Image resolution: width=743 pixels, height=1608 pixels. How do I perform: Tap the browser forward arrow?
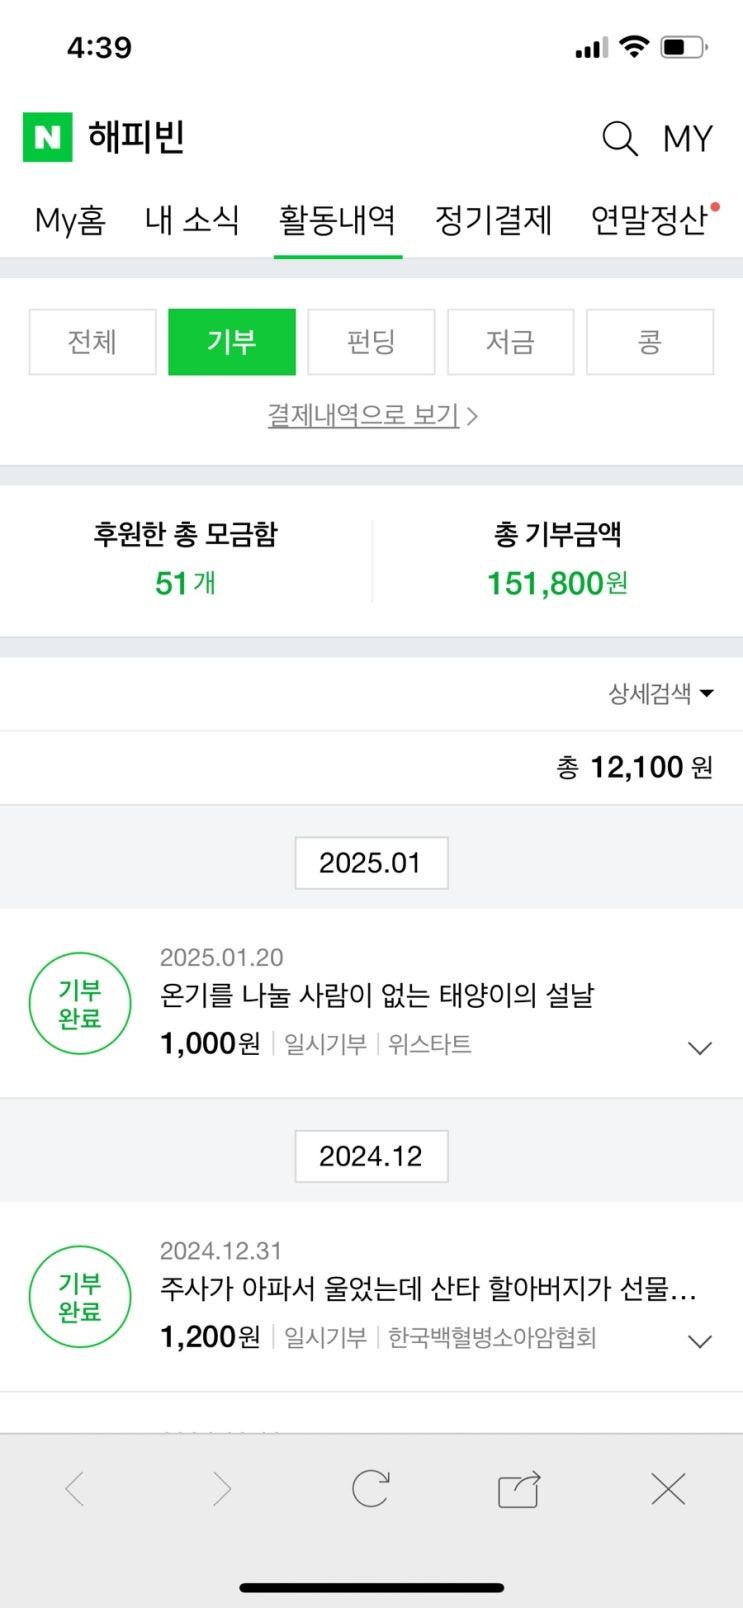pyautogui.click(x=222, y=1489)
